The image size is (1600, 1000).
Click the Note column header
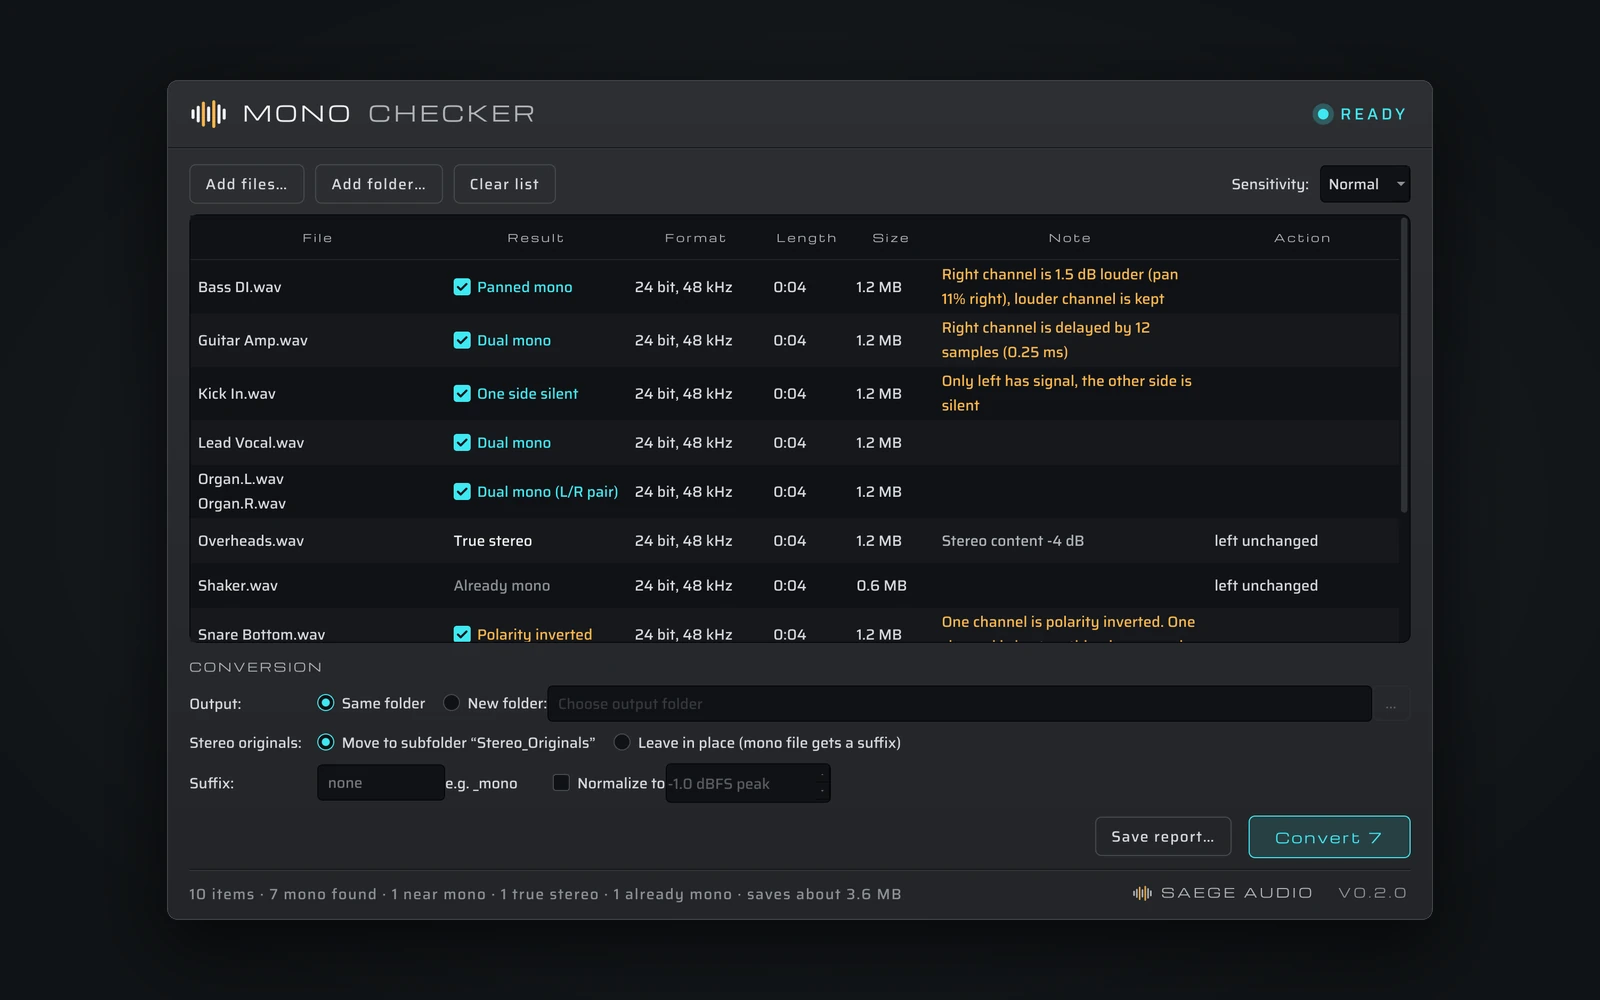[1070, 238]
